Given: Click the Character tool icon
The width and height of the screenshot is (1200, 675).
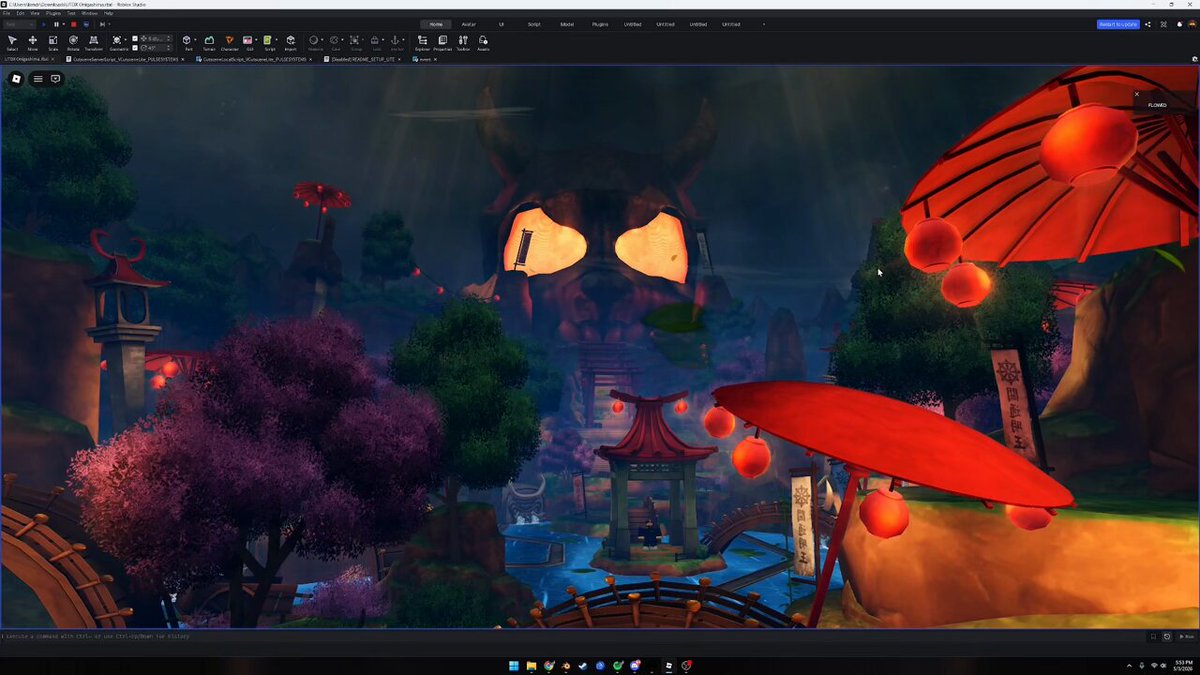Looking at the screenshot, I should pyautogui.click(x=229, y=42).
